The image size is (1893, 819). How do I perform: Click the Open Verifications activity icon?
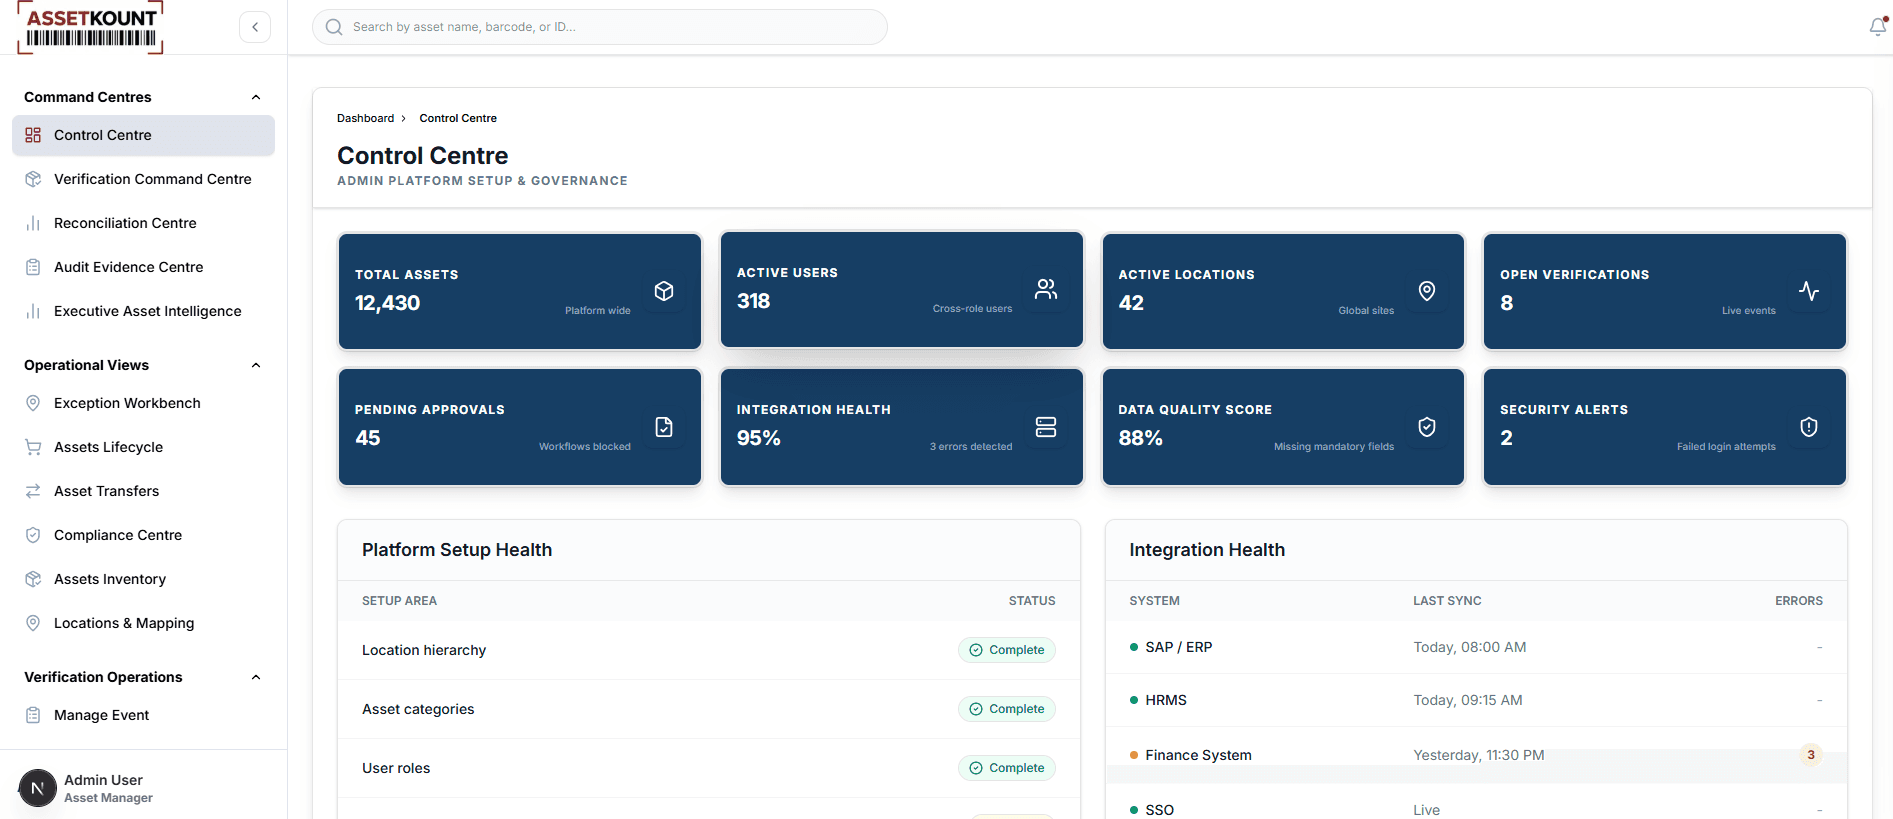(1809, 291)
